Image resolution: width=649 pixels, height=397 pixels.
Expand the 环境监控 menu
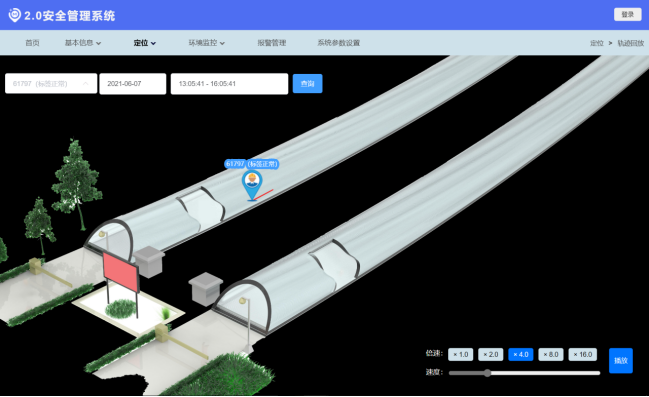pos(207,43)
